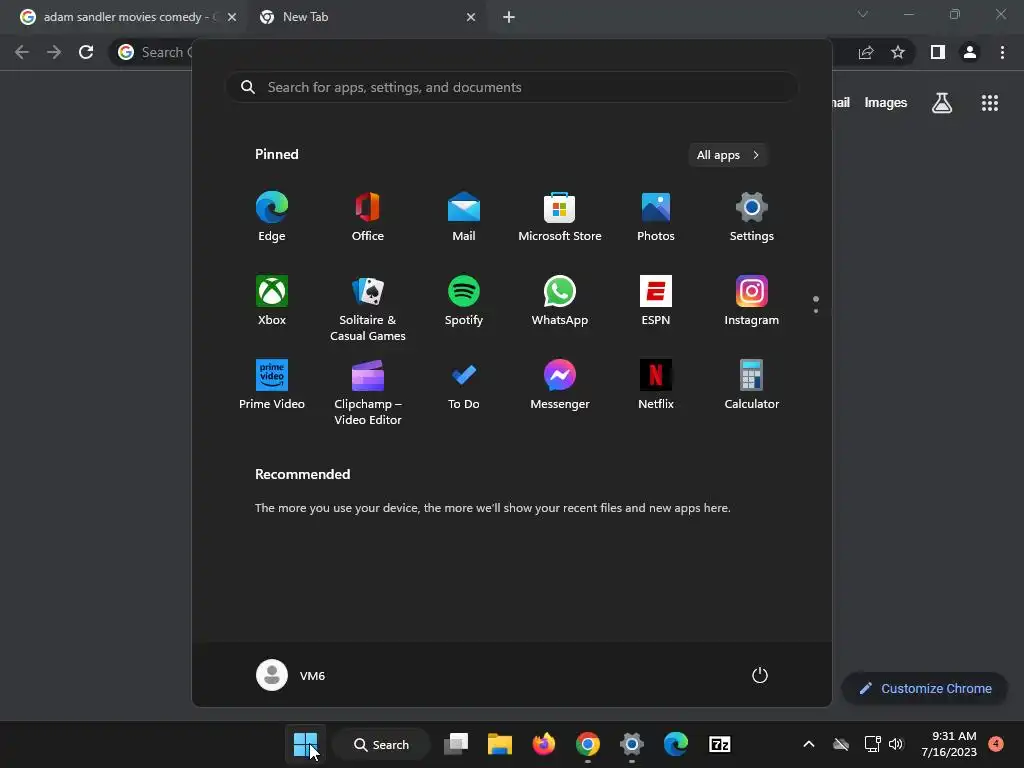Viewport: 1024px width, 768px height.
Task: Open the Edge pinned app
Action: pyautogui.click(x=272, y=217)
